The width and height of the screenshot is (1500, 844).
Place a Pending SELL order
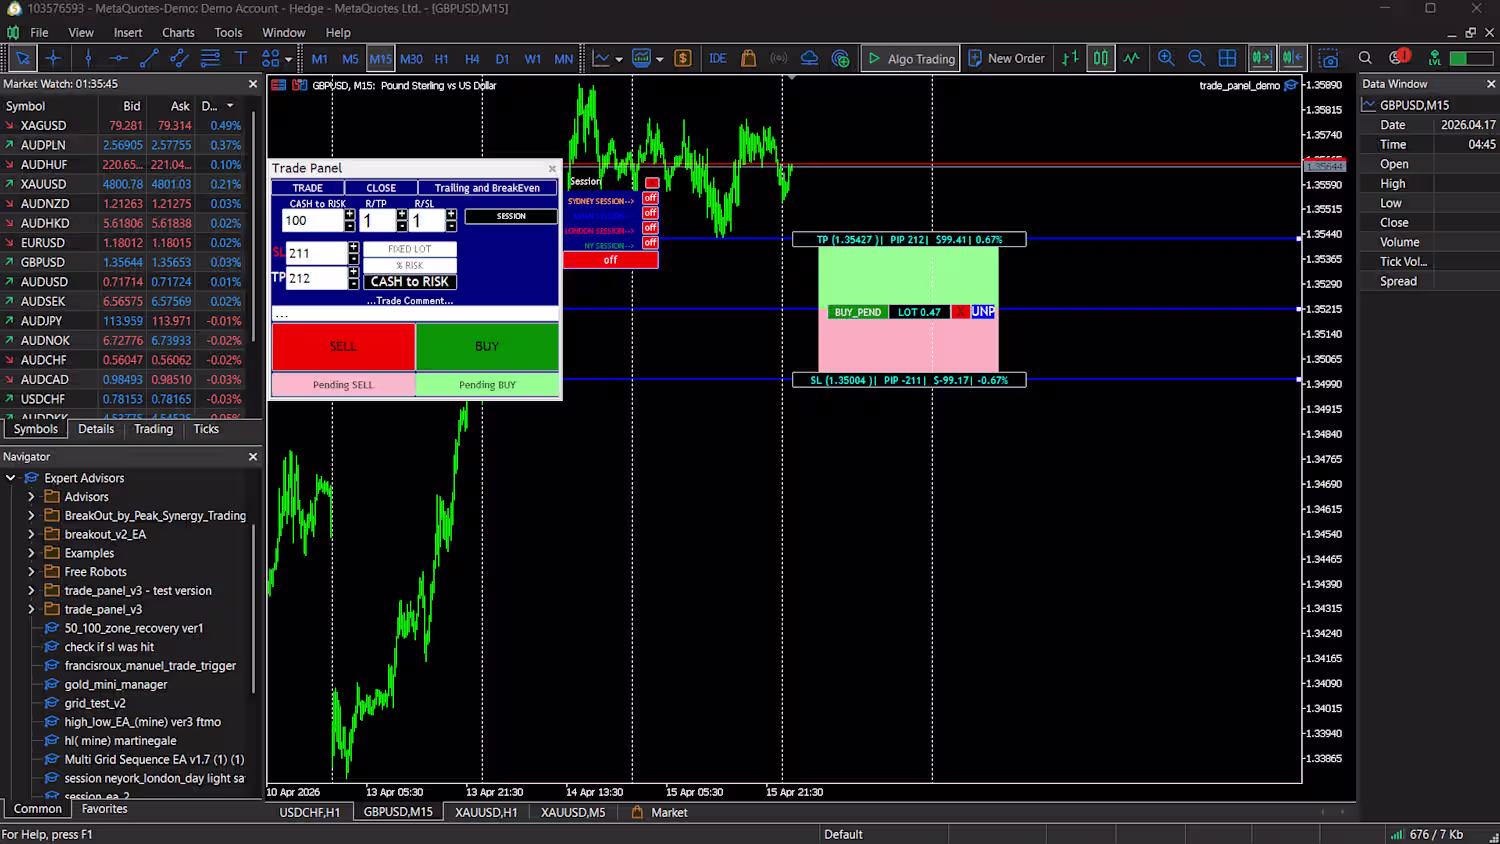coord(343,385)
